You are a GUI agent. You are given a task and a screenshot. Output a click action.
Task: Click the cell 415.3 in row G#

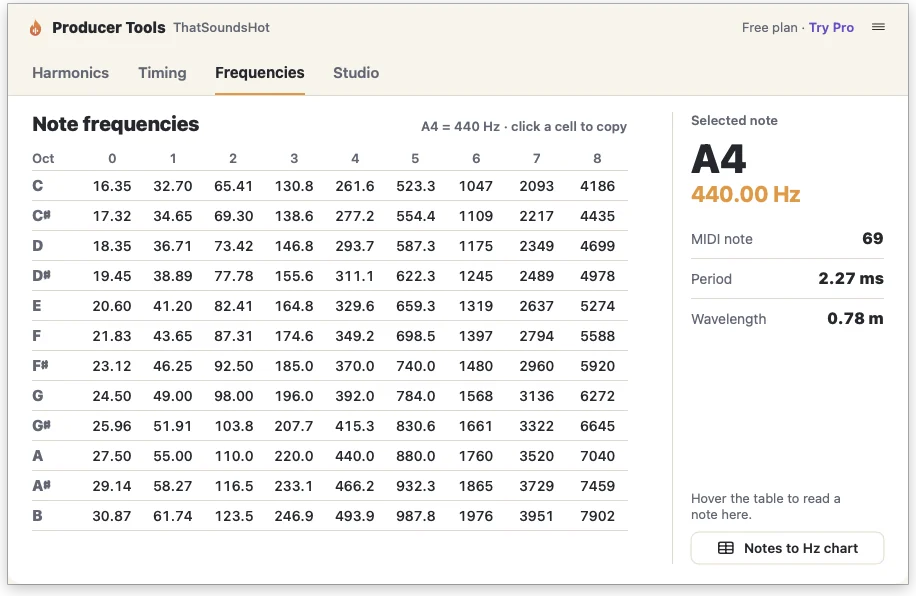355,426
